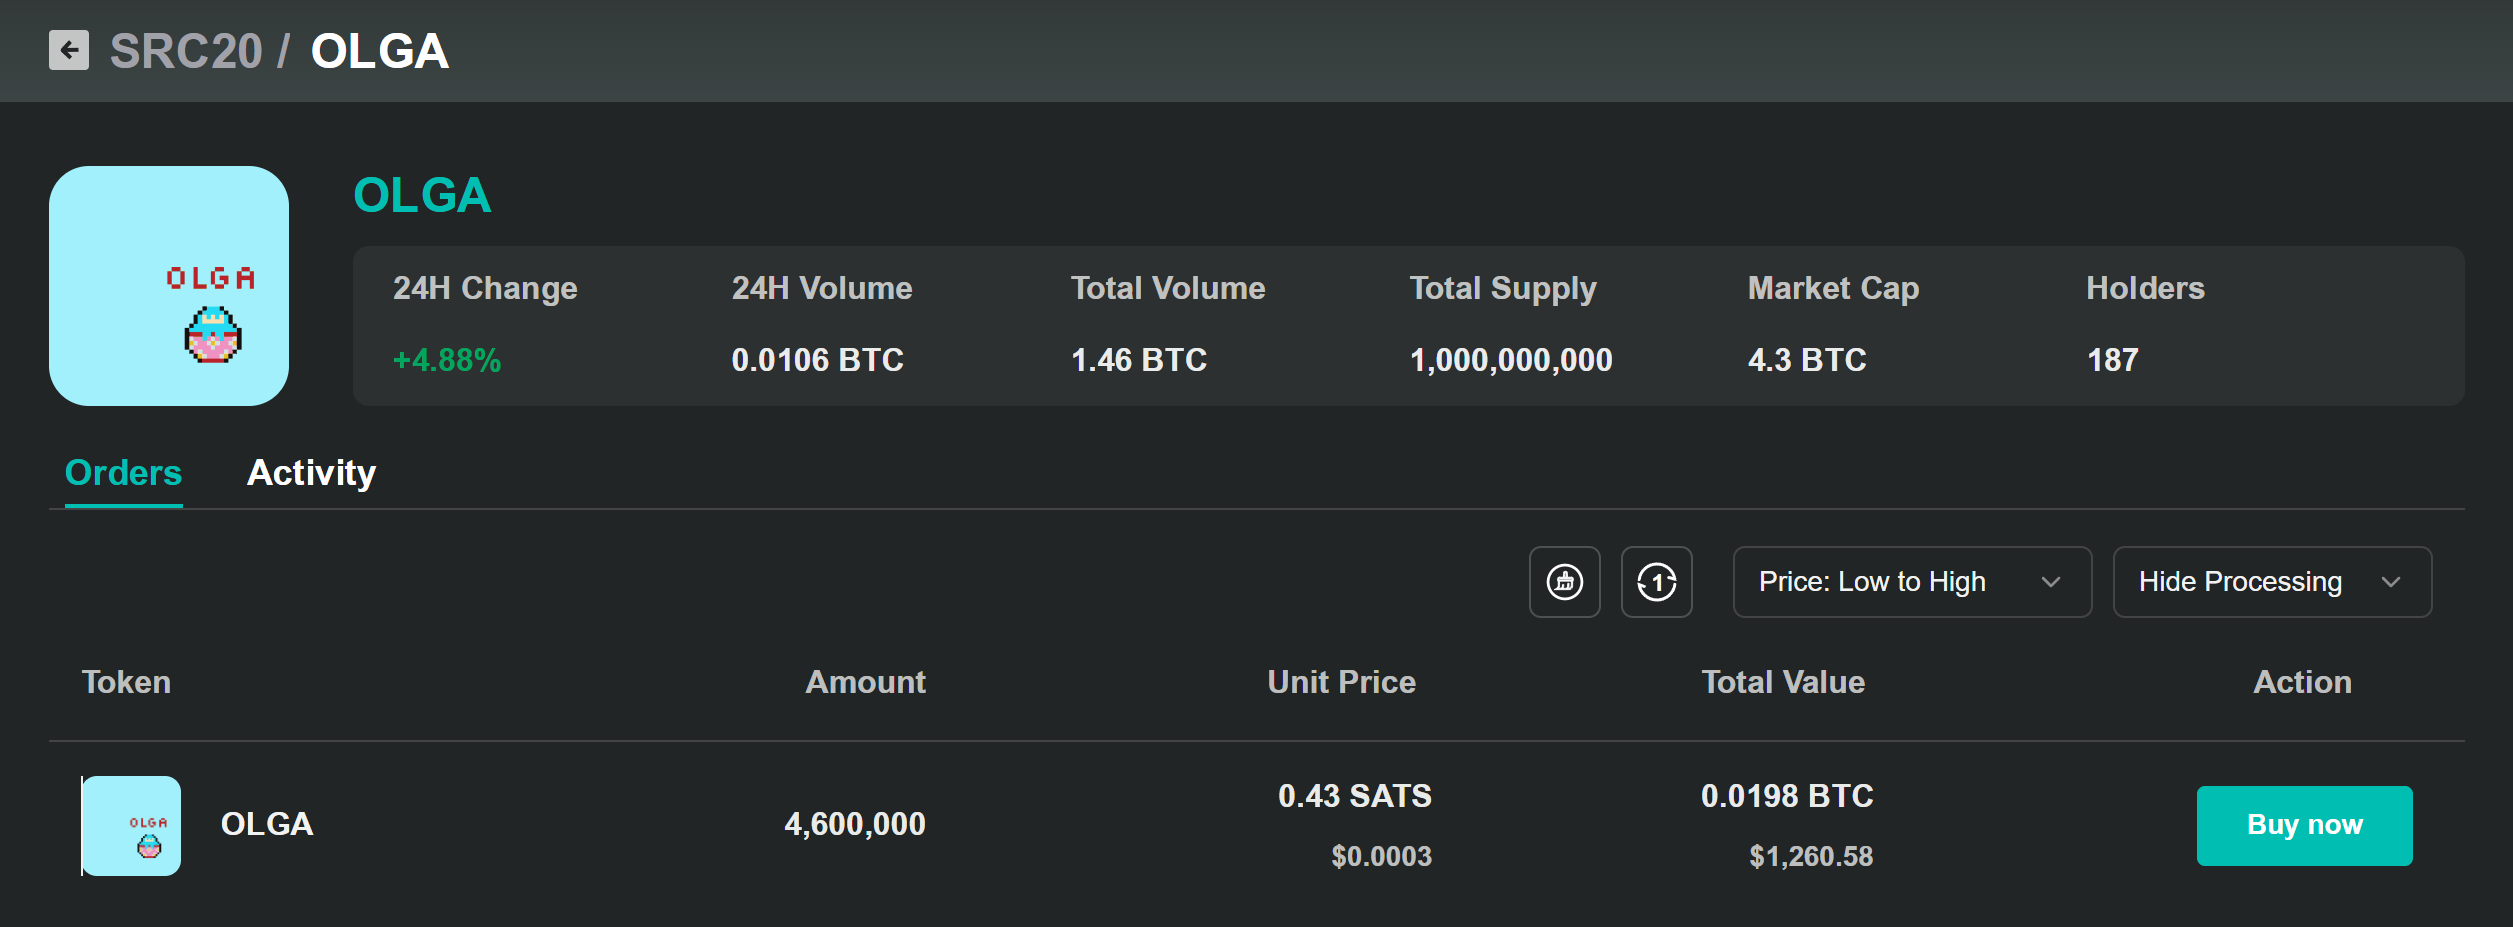Click the broom sweep icon button

tap(1564, 582)
